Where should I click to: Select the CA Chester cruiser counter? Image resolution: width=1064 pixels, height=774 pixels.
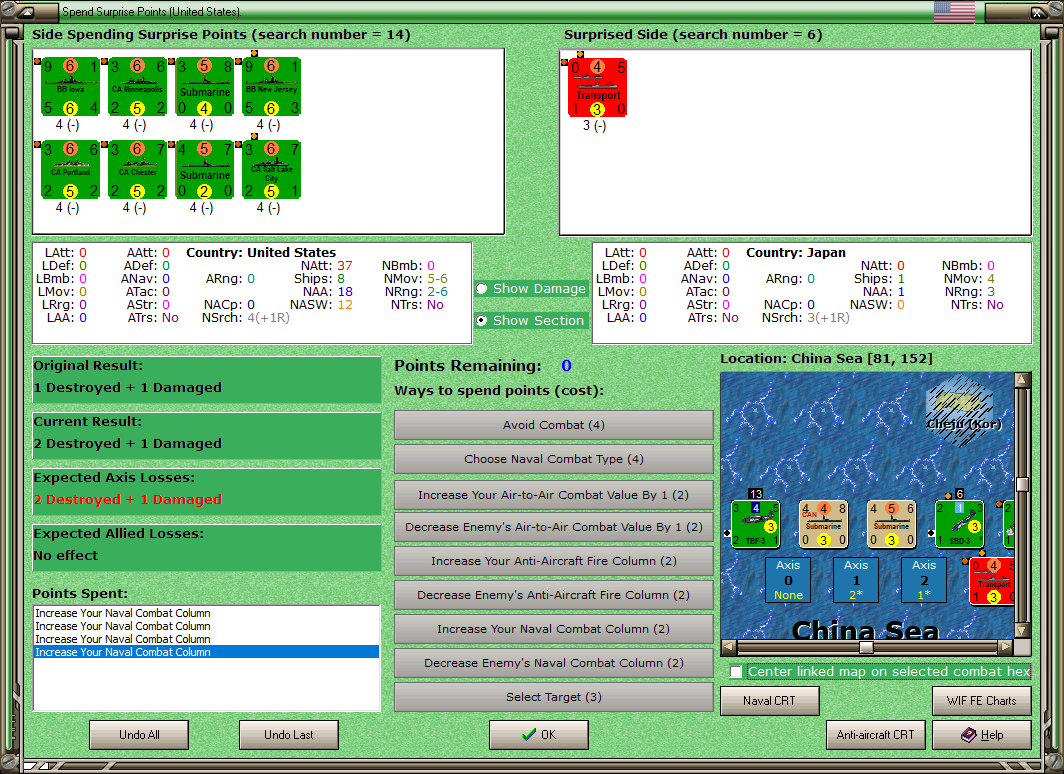pos(137,170)
